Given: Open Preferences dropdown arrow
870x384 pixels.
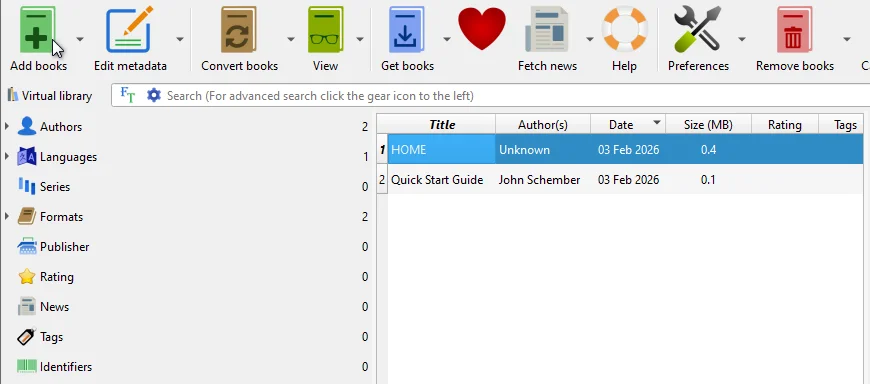Looking at the screenshot, I should tap(741, 39).
